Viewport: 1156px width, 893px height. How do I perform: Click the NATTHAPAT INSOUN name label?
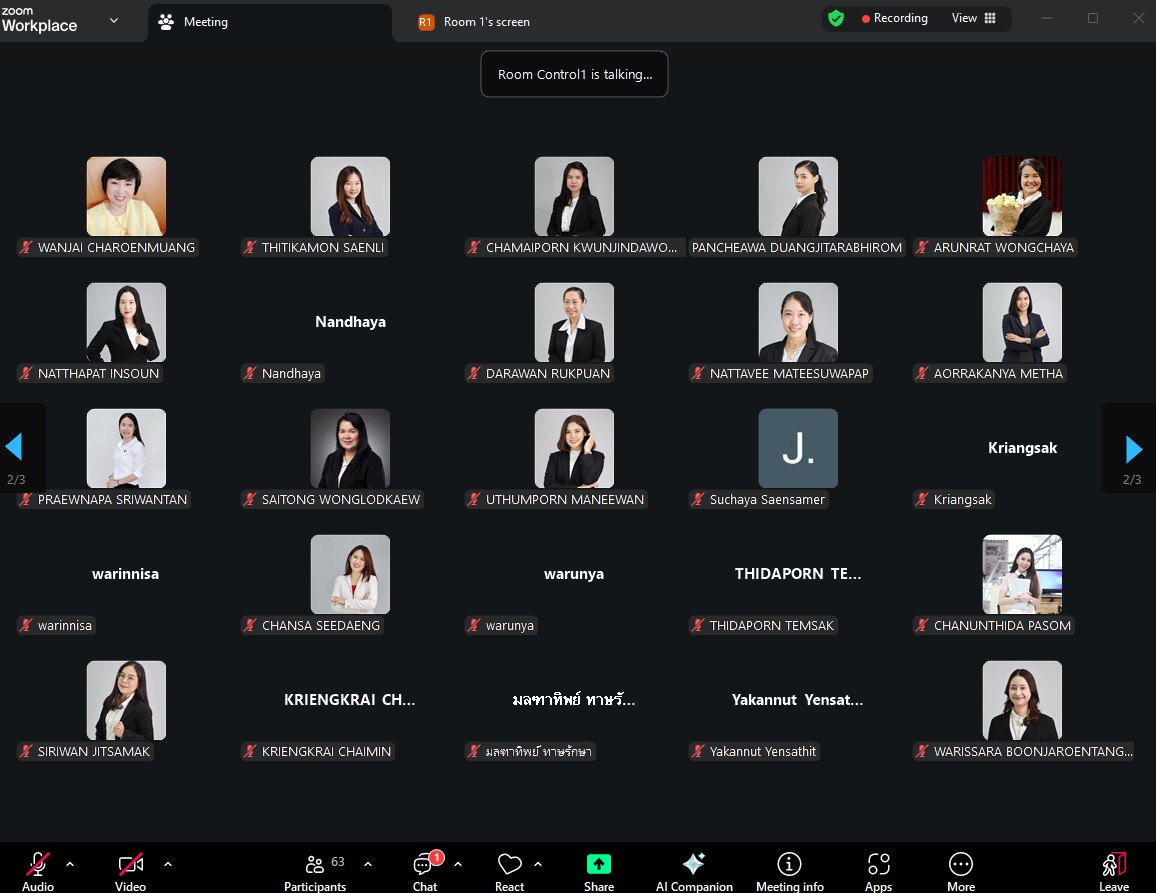(98, 374)
